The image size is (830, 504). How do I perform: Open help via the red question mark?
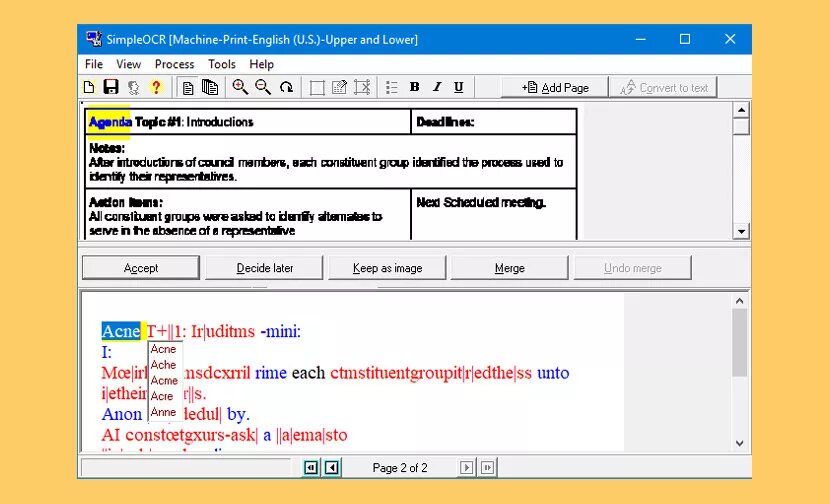point(156,87)
